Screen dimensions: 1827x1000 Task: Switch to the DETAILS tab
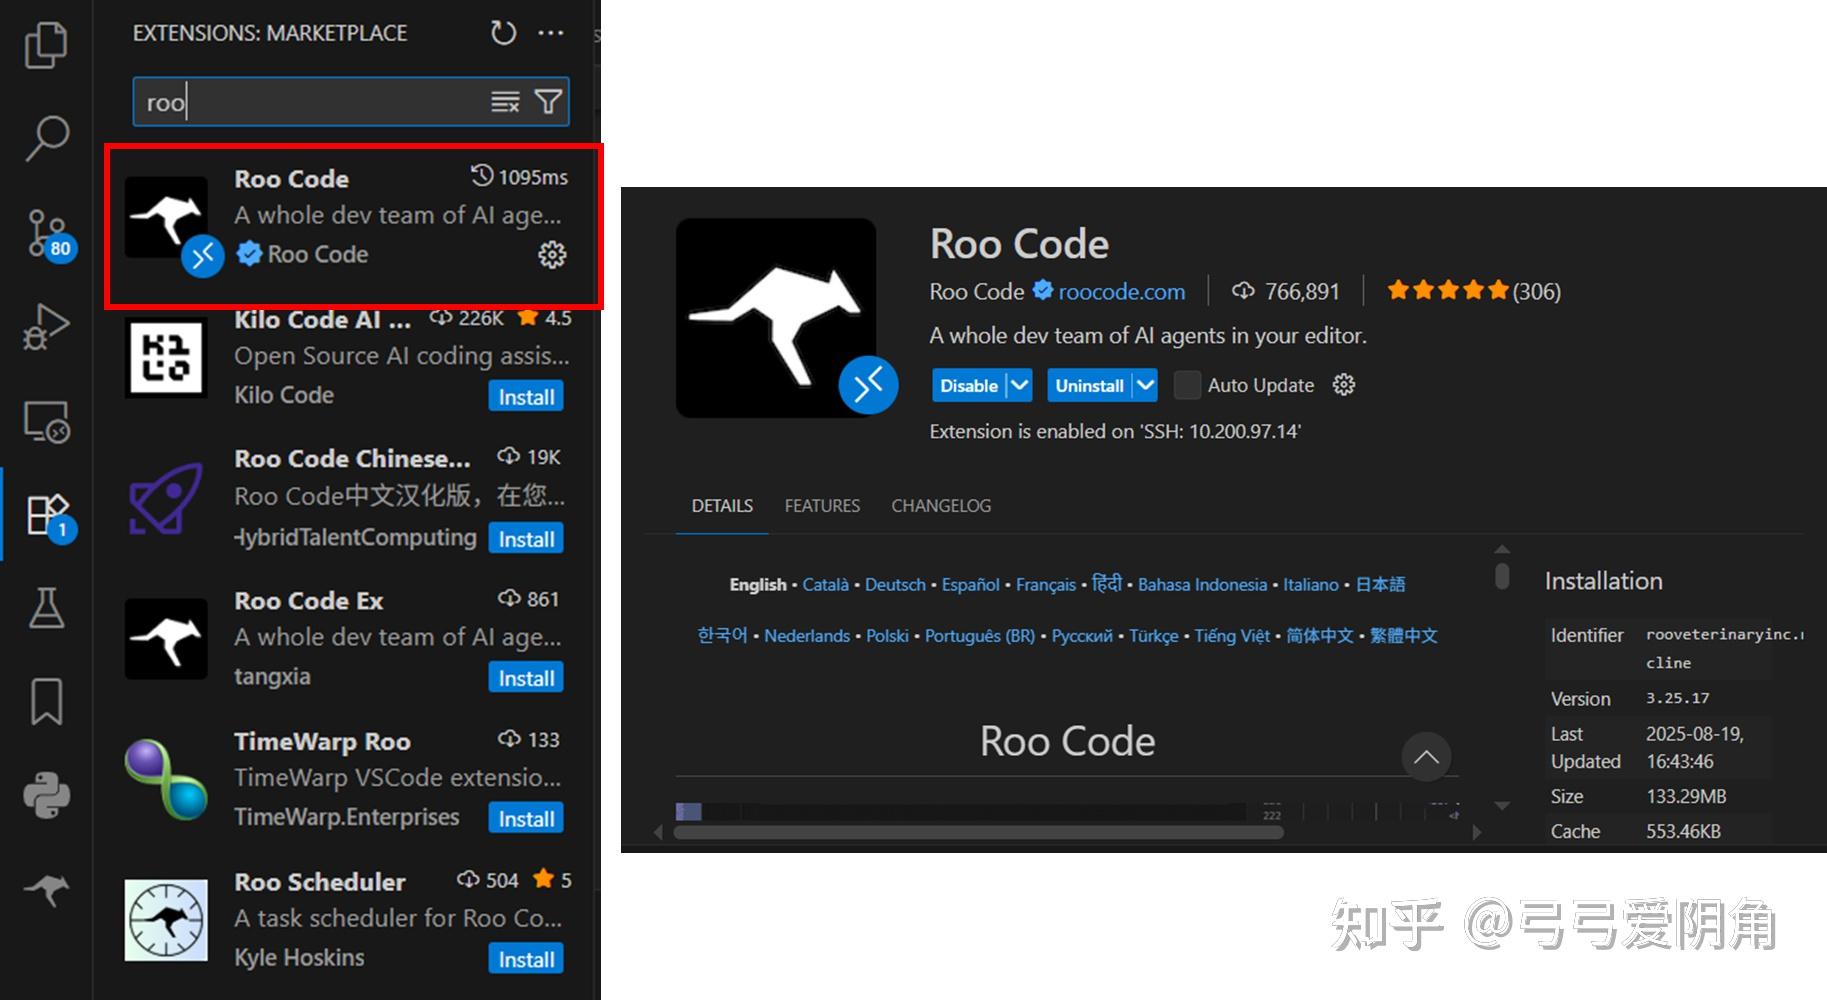pos(722,506)
